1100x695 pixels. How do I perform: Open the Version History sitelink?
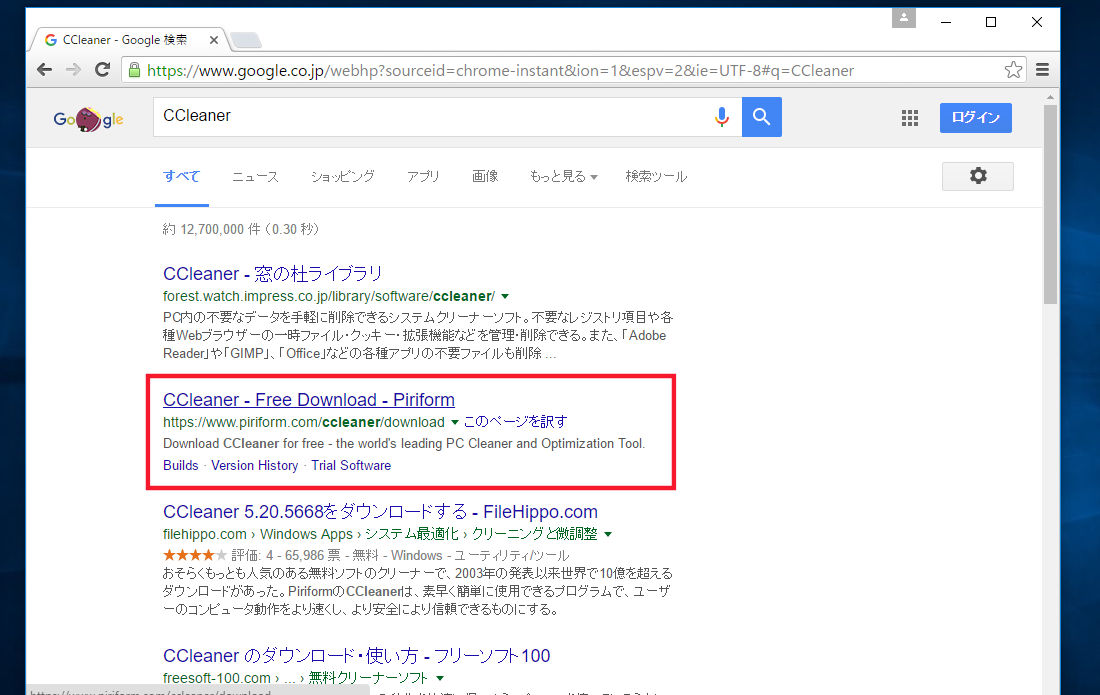tap(255, 466)
